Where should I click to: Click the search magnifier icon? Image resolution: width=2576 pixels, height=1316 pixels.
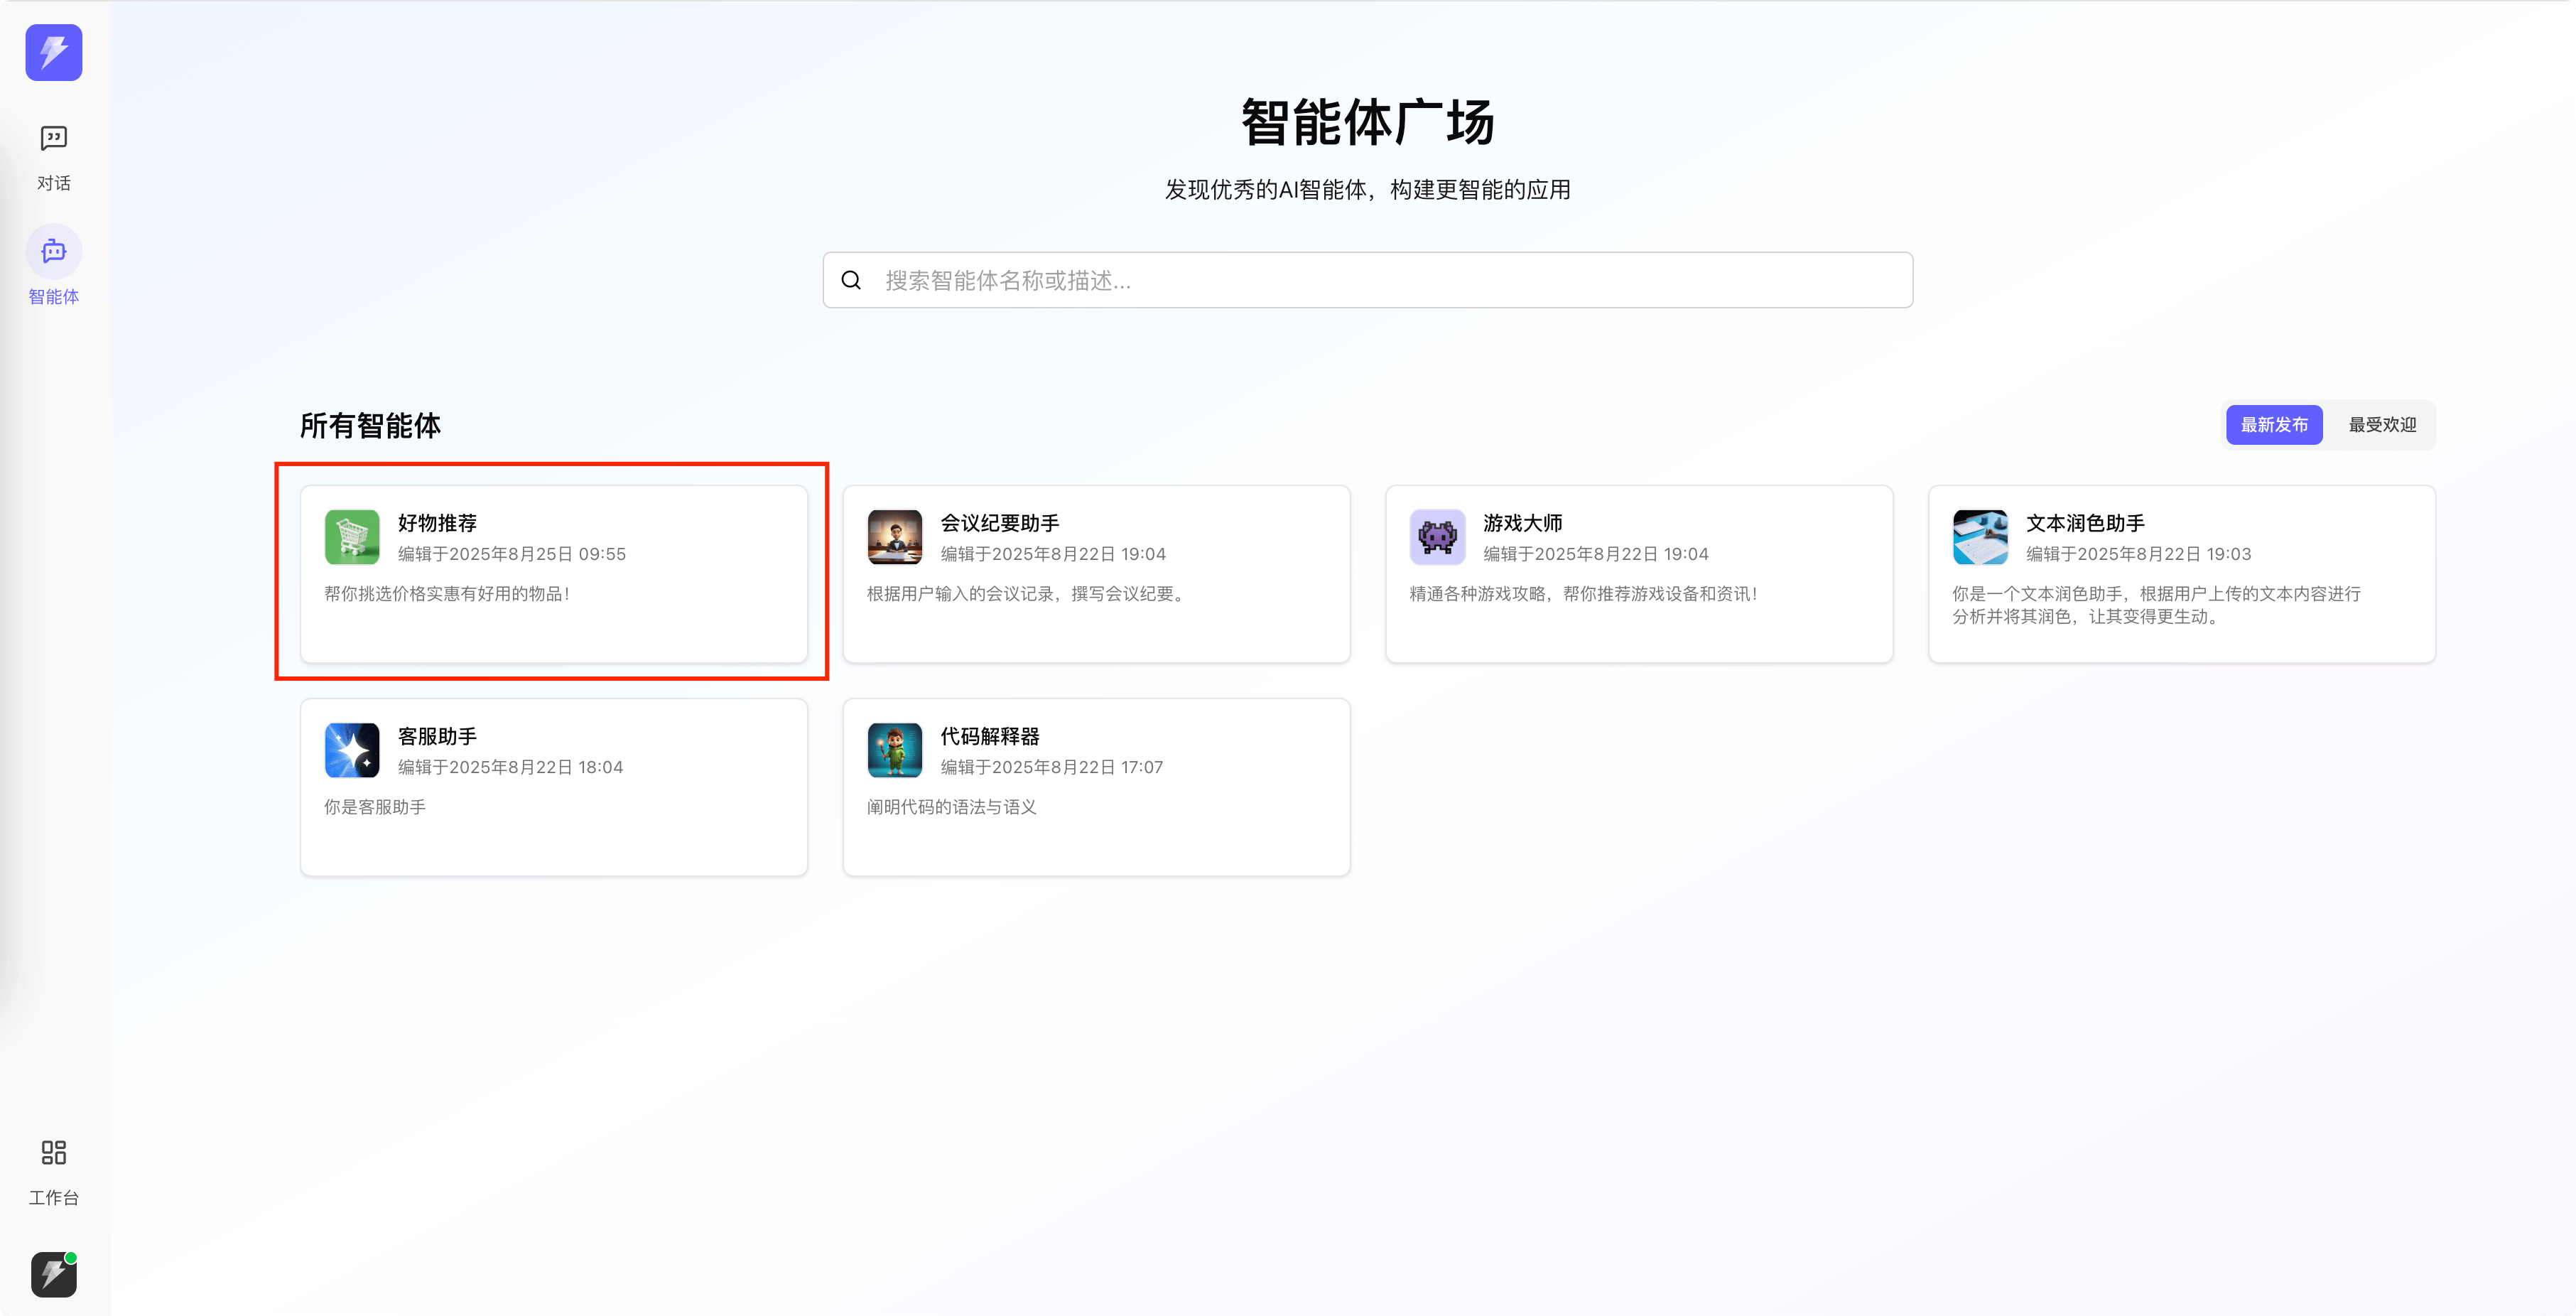(x=851, y=280)
